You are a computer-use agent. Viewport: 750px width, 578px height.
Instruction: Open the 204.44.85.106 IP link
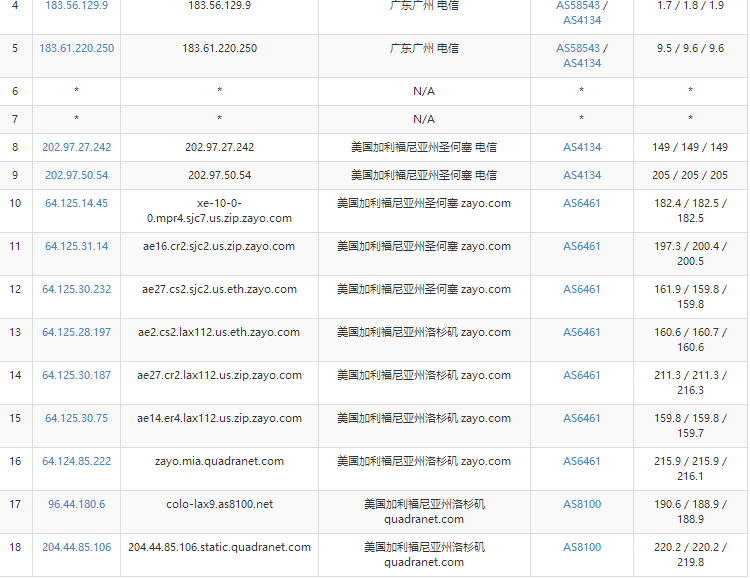77,547
